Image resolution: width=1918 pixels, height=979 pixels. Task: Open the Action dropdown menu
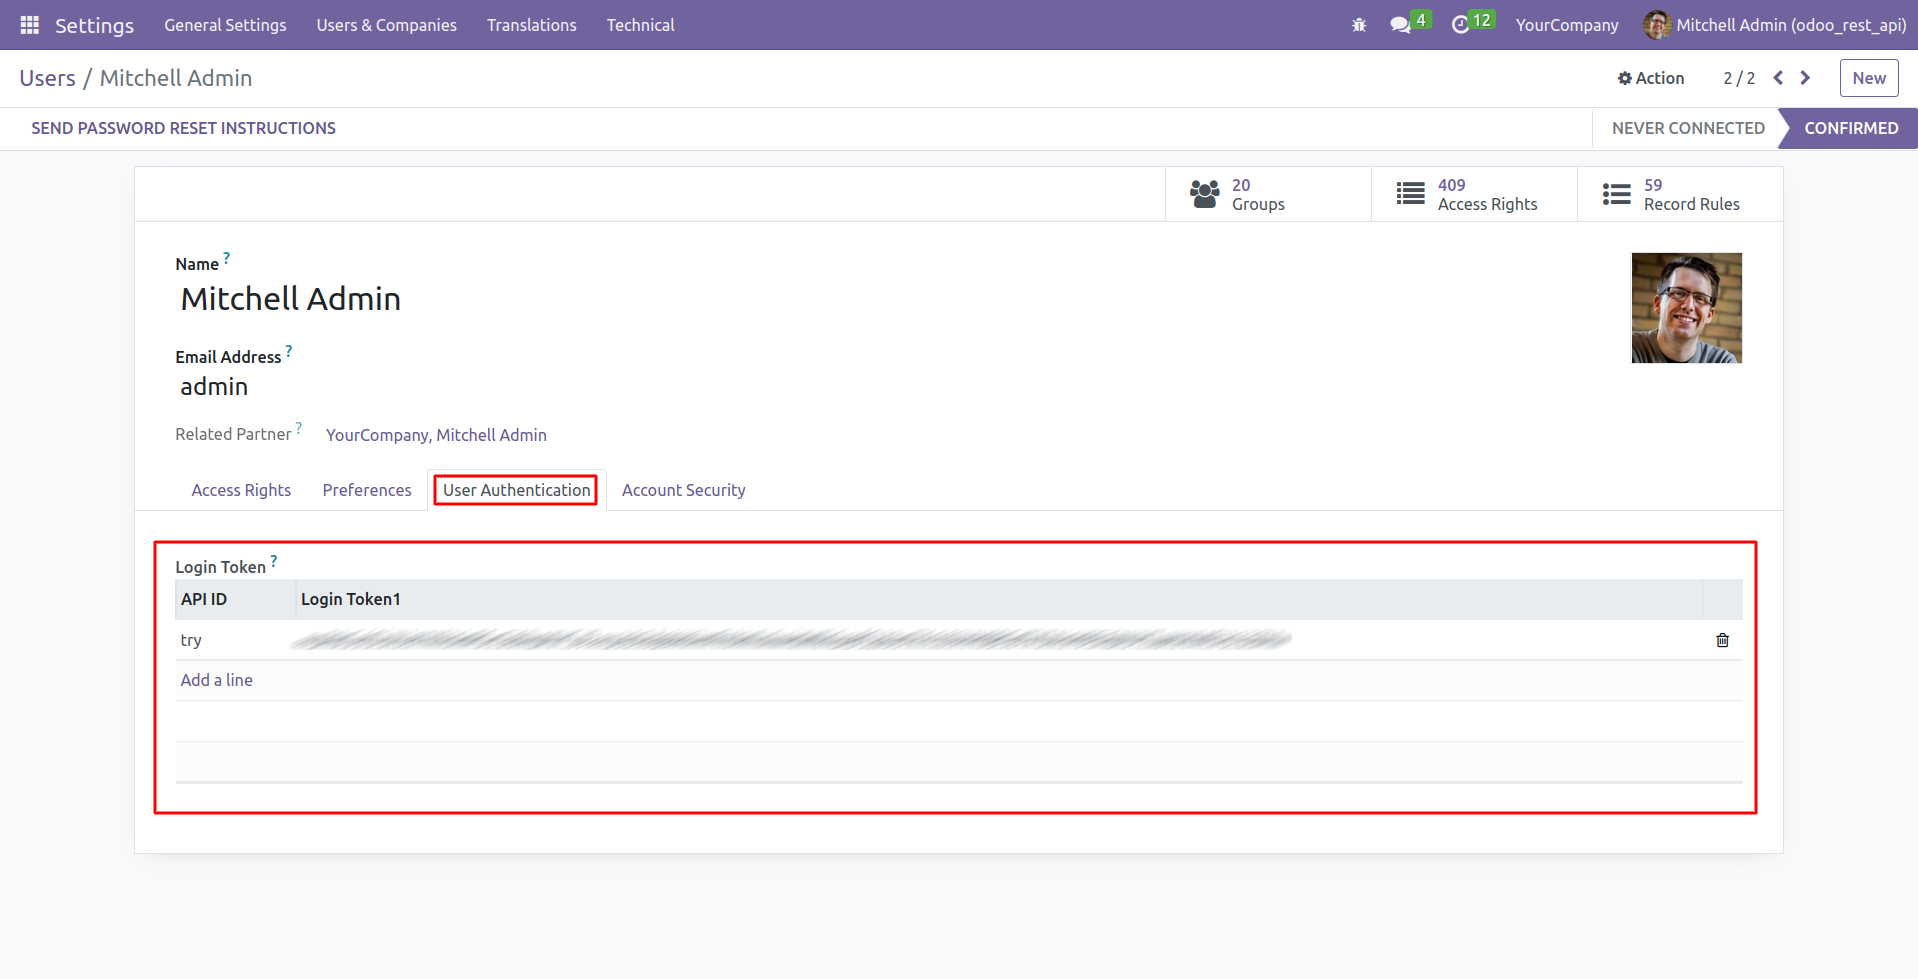[x=1658, y=77]
